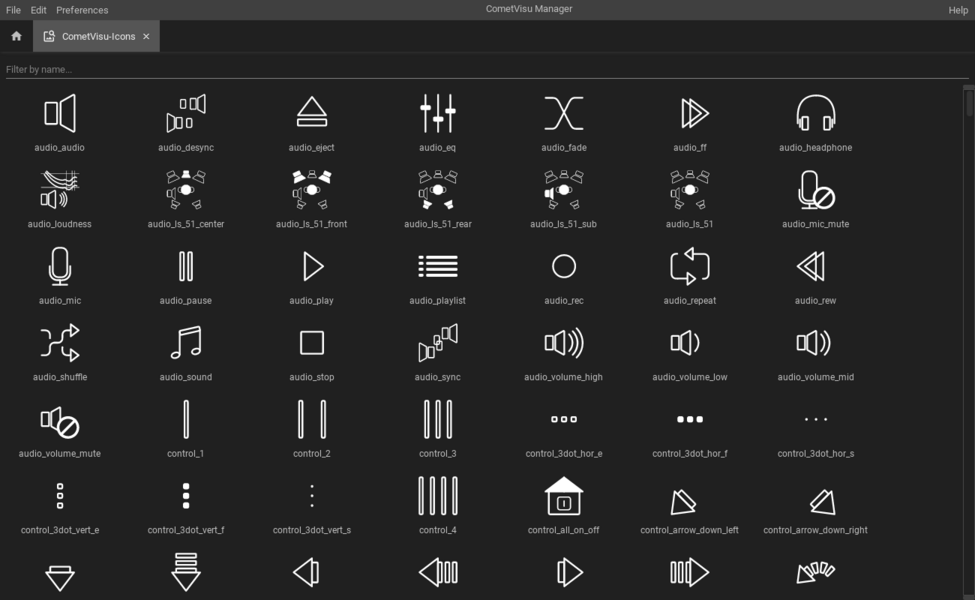Select the audio_ls_51 surround icon

pos(690,190)
